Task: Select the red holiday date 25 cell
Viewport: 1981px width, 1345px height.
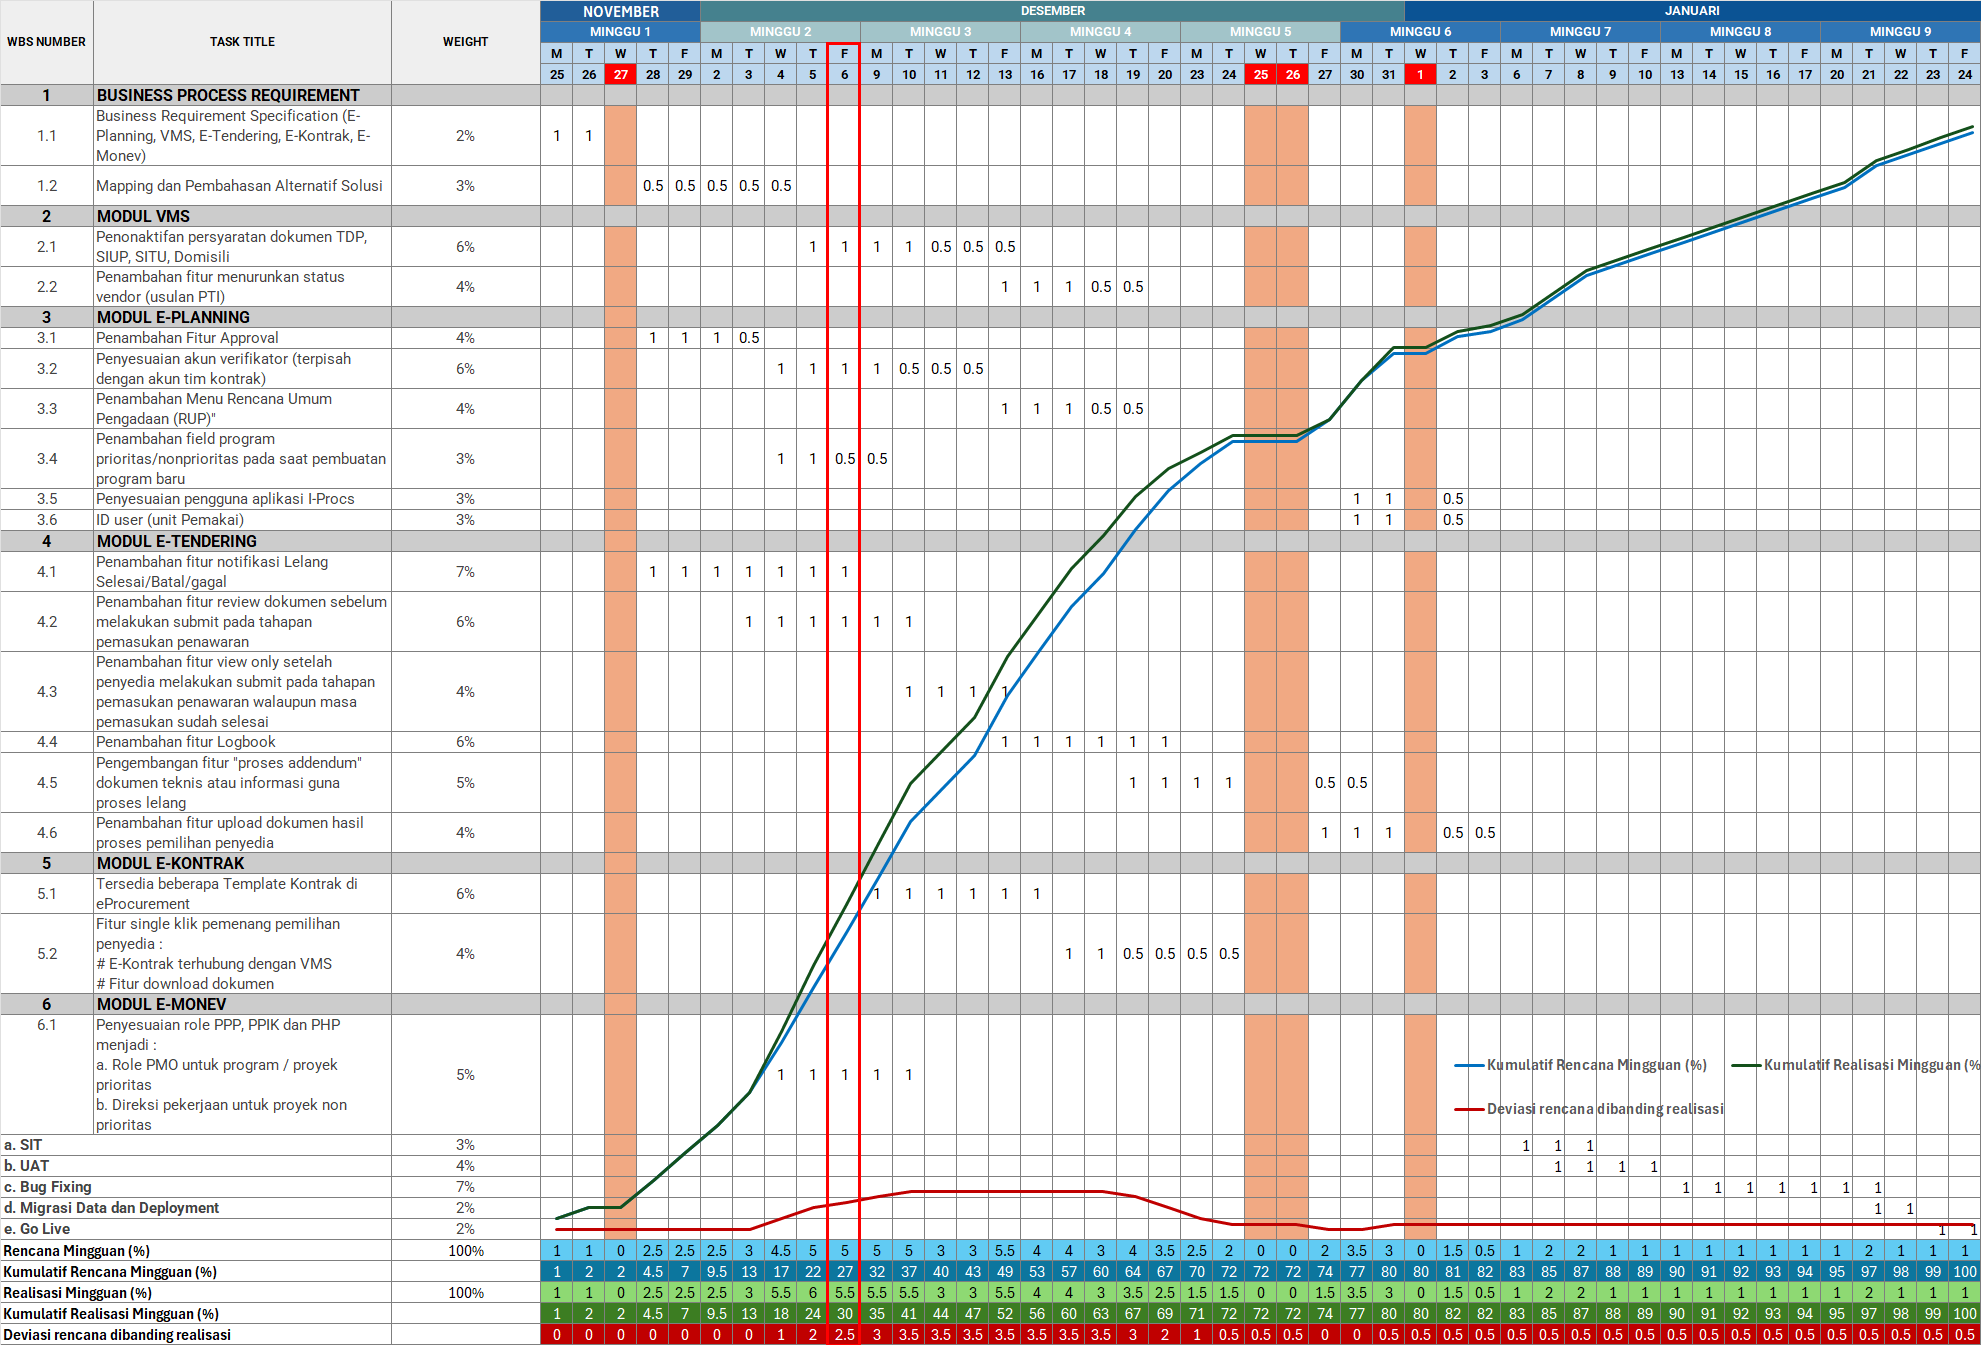Action: (1261, 74)
